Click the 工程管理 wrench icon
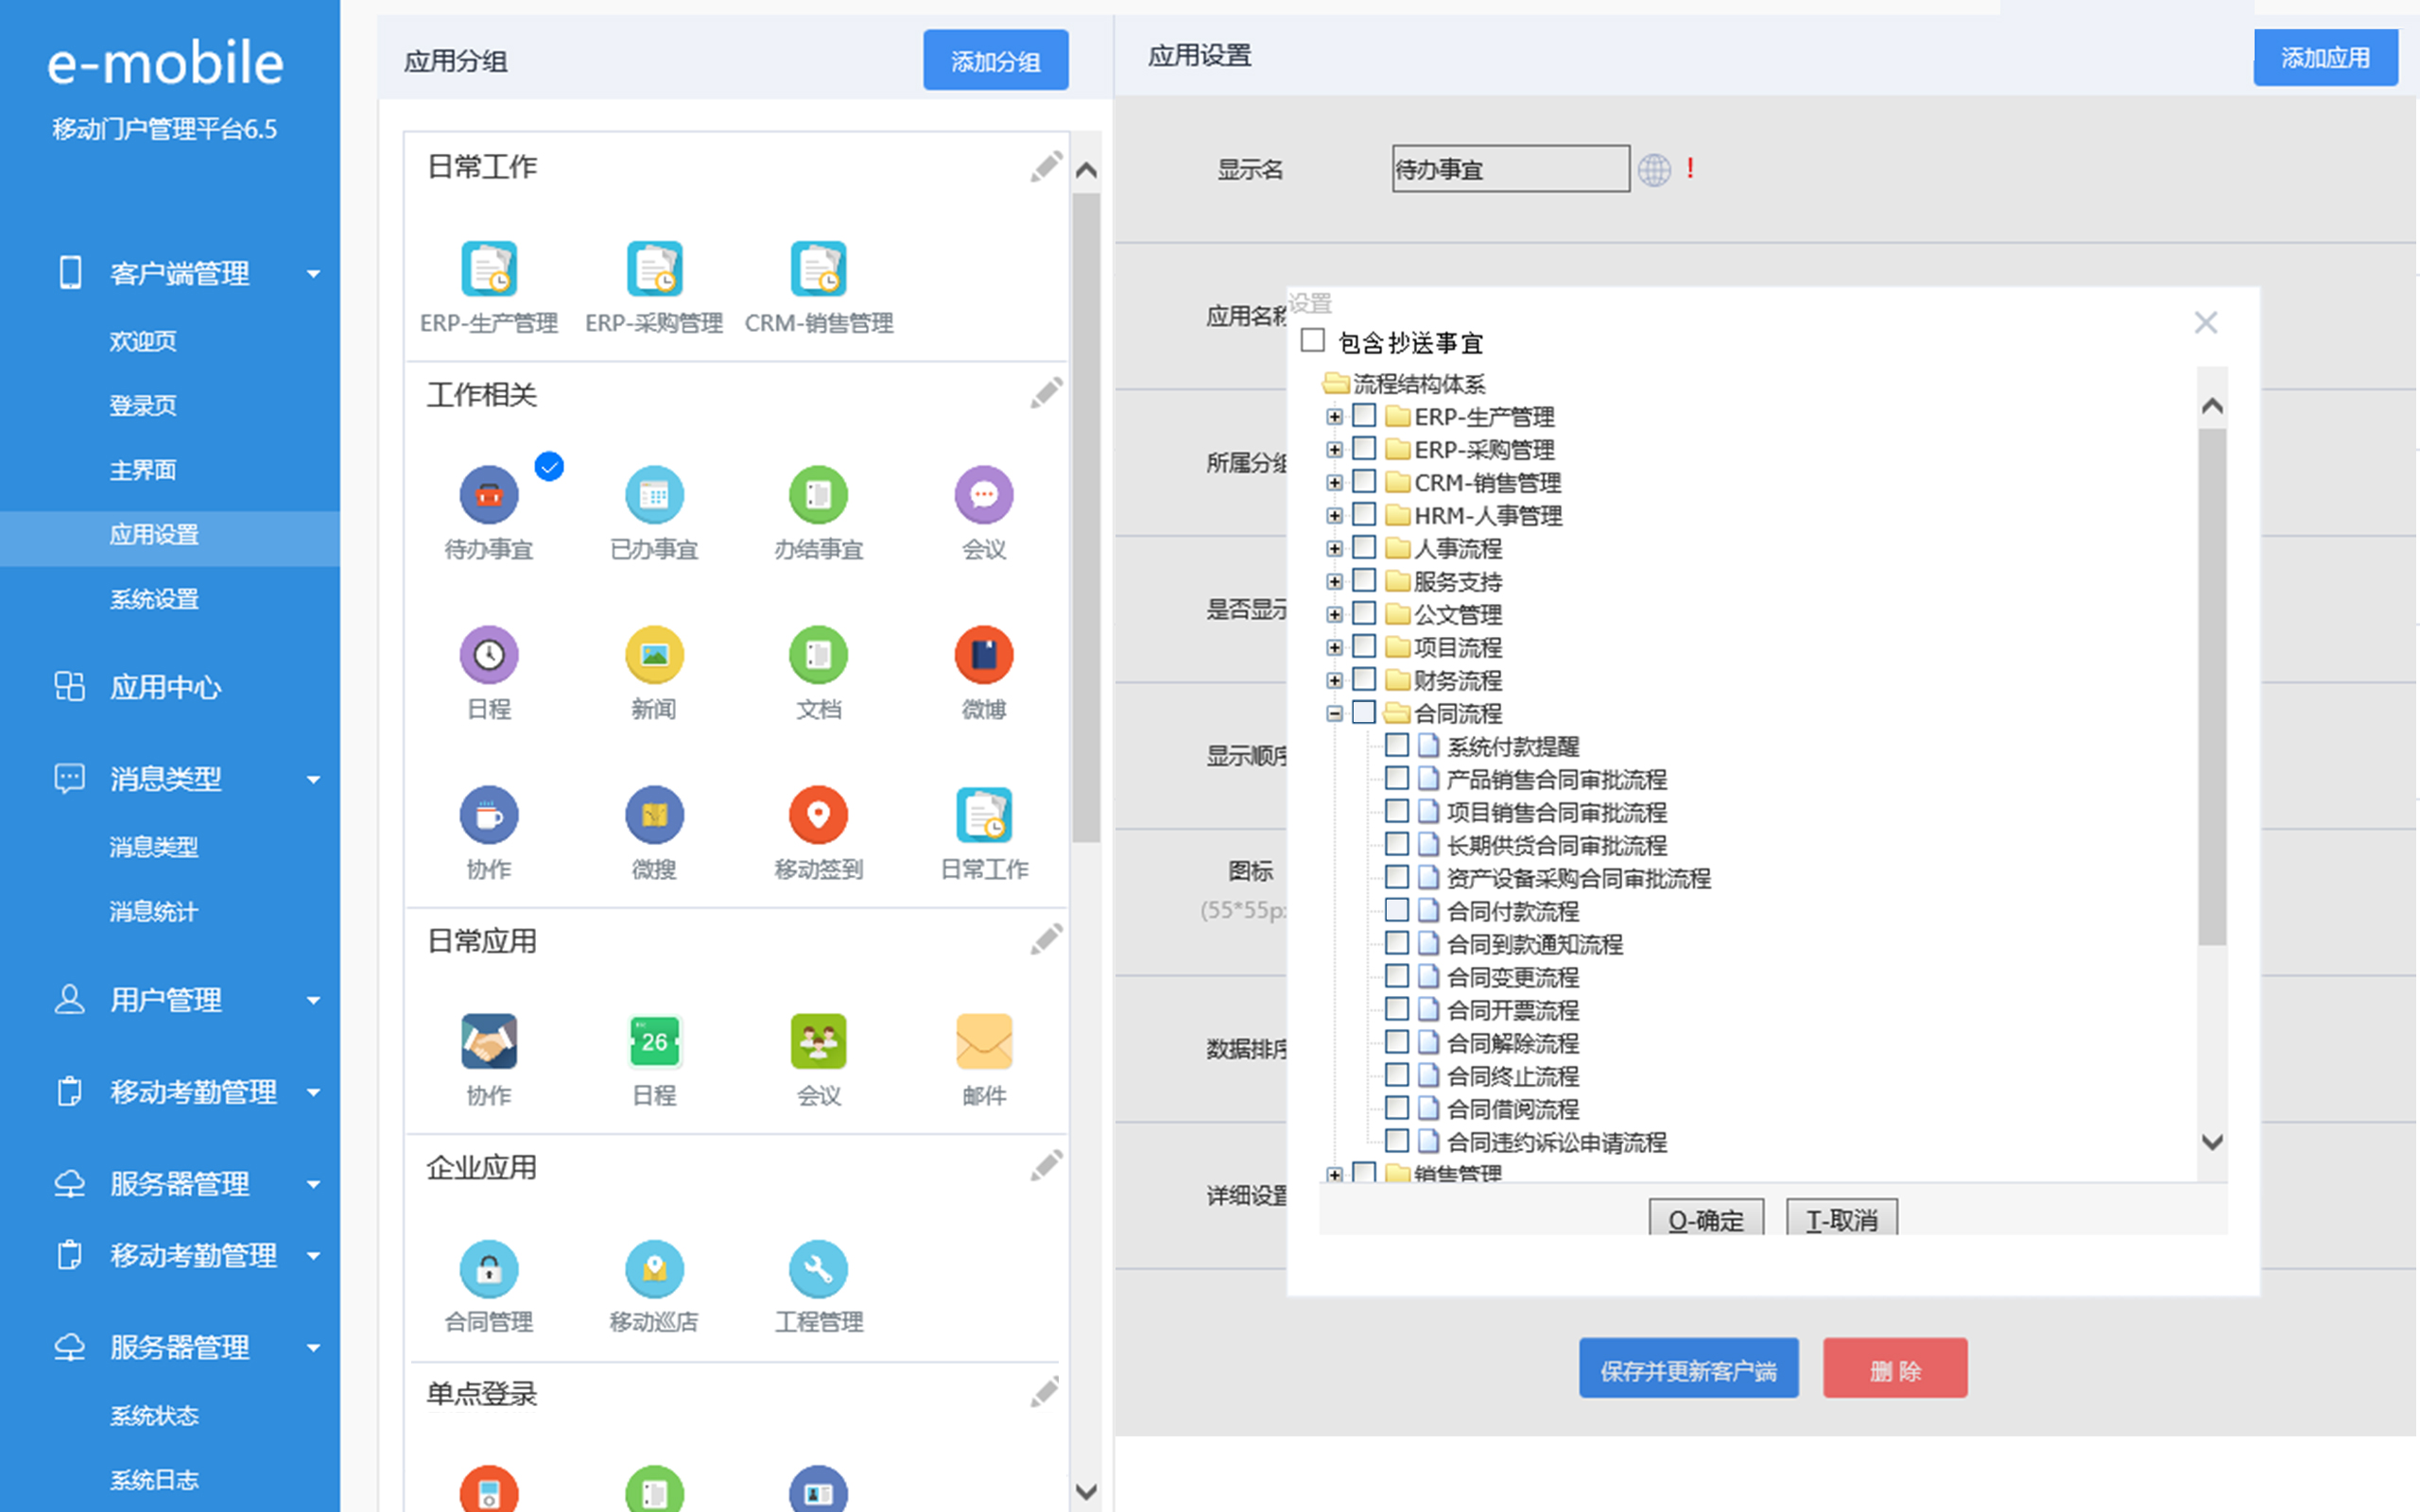 click(818, 1268)
